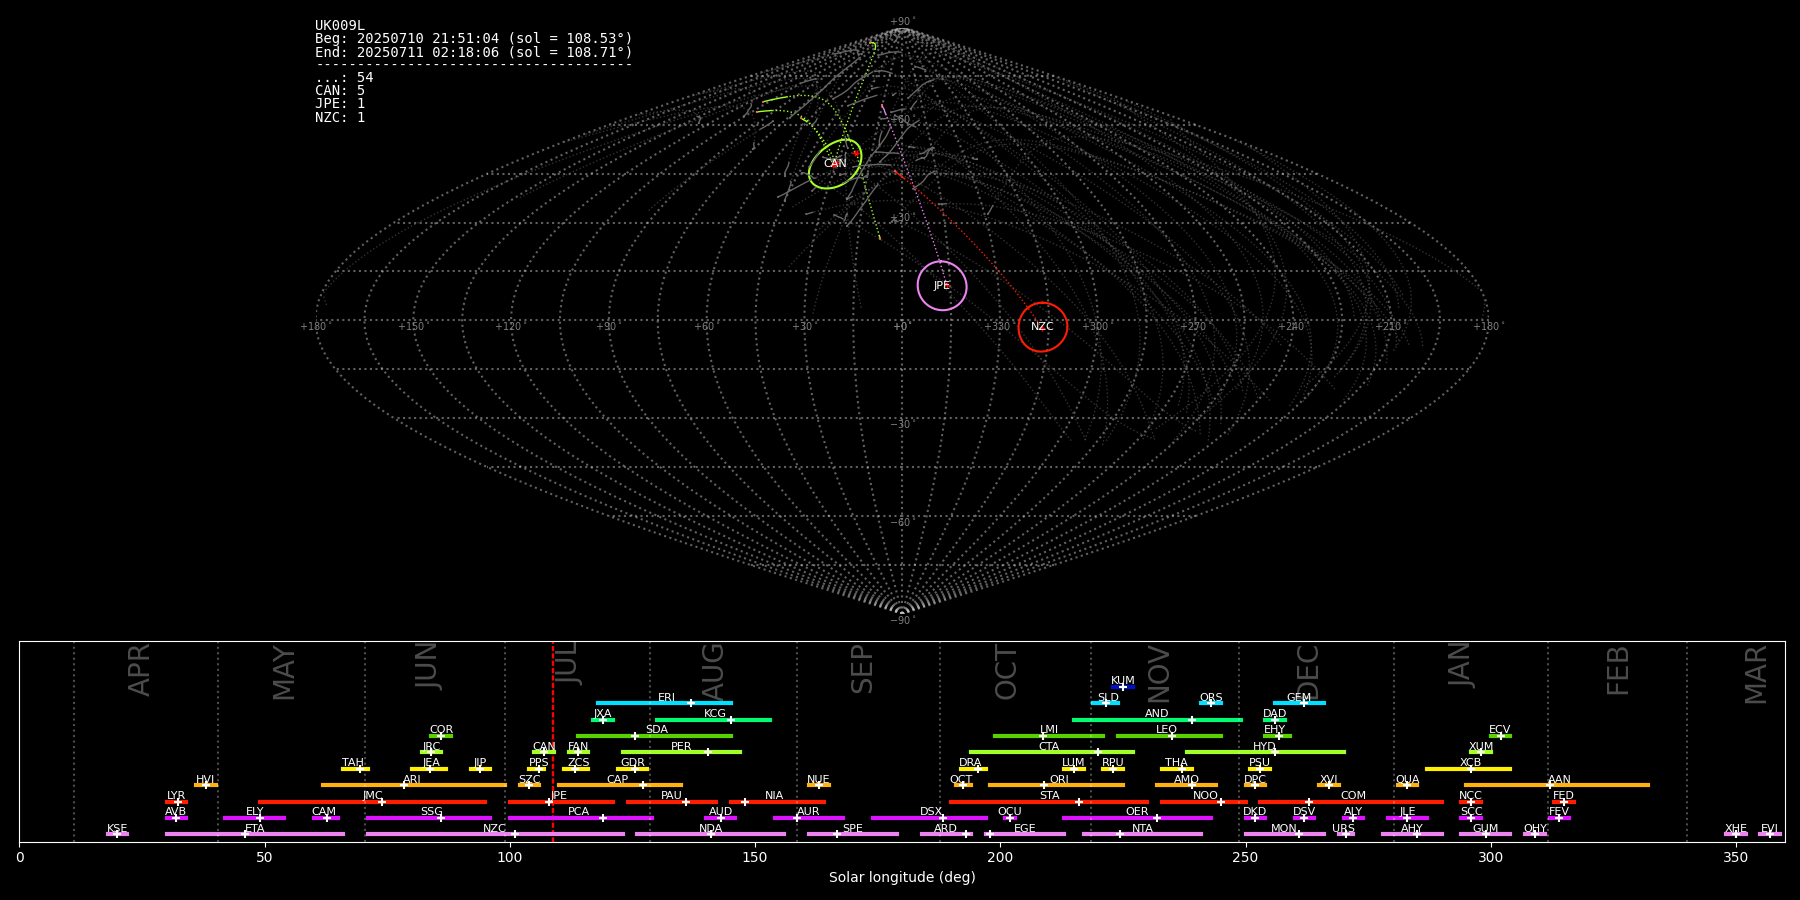Click the AND shower bar in the timeline
Screen dimensions: 1800x900
pos(1157,720)
